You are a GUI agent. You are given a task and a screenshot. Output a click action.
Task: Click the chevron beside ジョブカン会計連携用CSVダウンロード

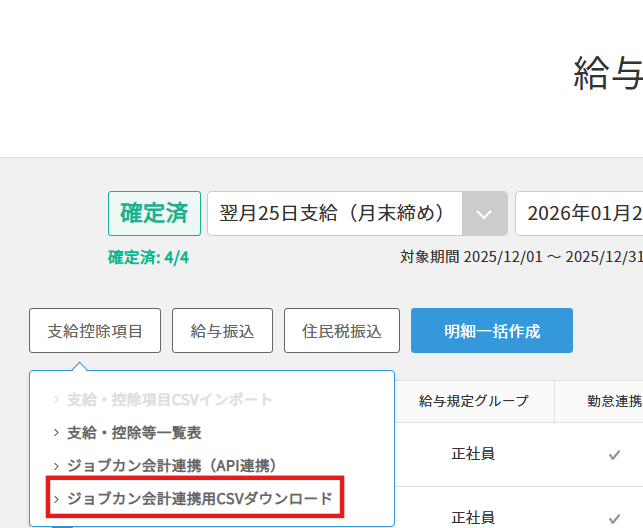(56, 499)
